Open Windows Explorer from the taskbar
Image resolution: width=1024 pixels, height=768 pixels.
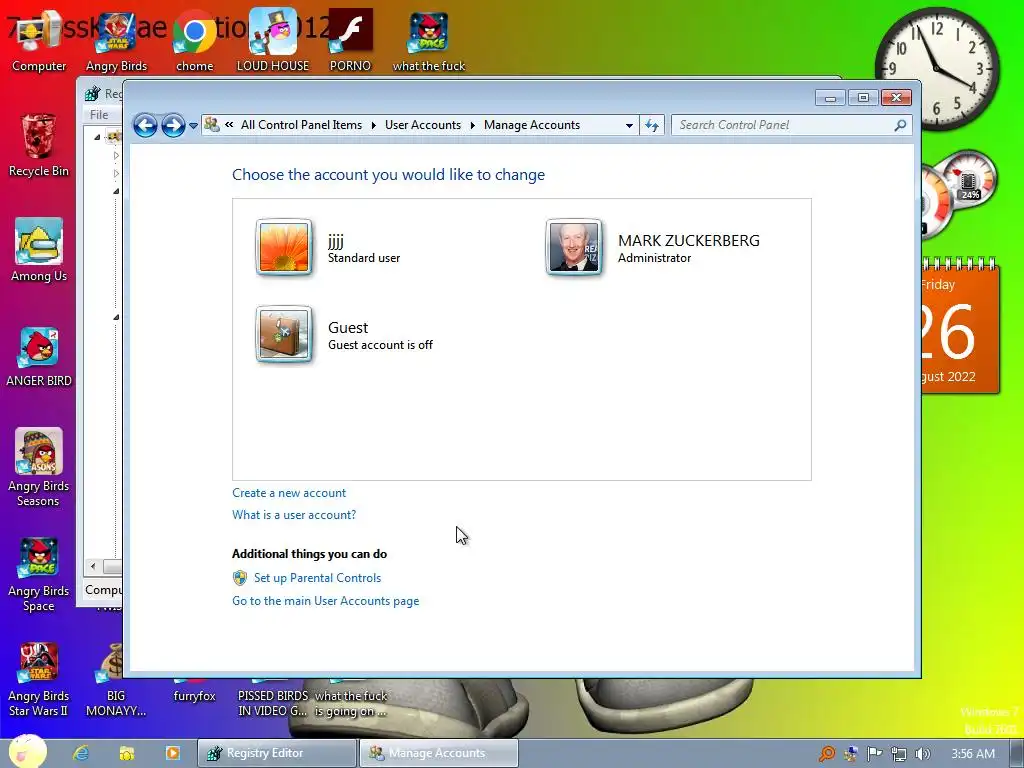point(127,753)
